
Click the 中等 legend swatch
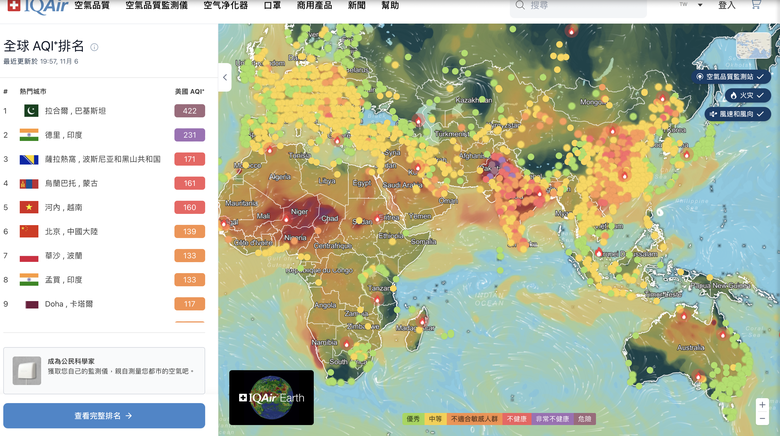[435, 419]
